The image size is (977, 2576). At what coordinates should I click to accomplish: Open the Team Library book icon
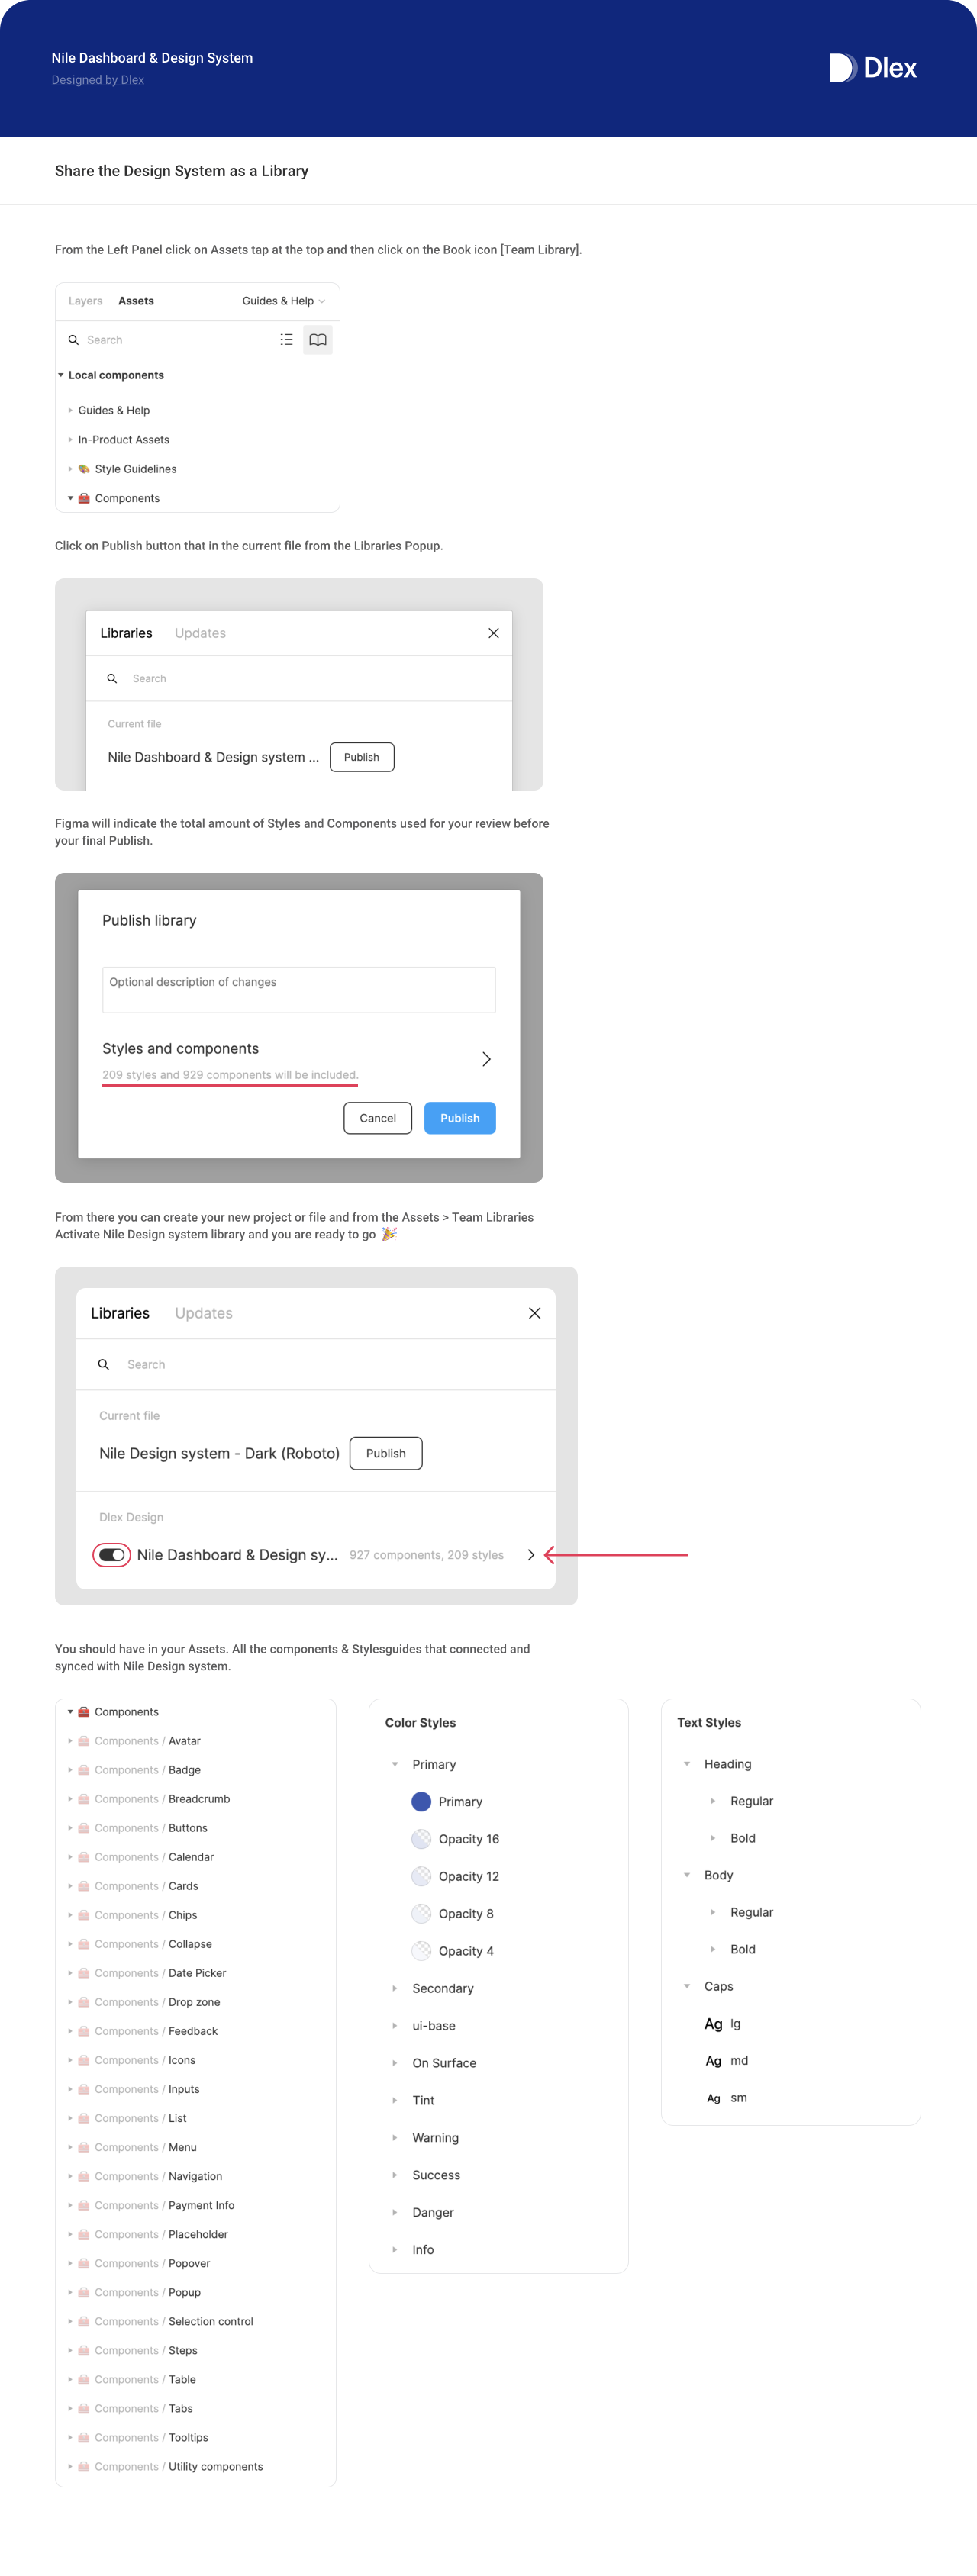(317, 340)
